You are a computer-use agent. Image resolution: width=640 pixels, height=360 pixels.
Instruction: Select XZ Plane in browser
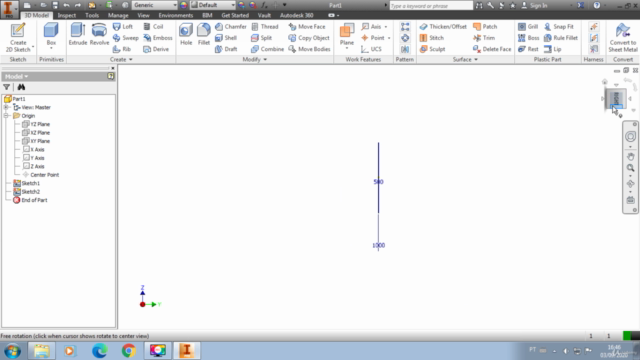tap(36, 133)
